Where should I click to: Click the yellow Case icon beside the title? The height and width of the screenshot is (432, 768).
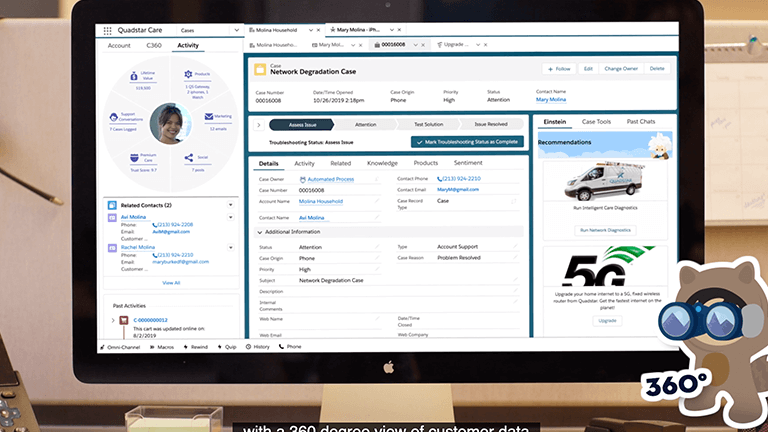pos(260,70)
